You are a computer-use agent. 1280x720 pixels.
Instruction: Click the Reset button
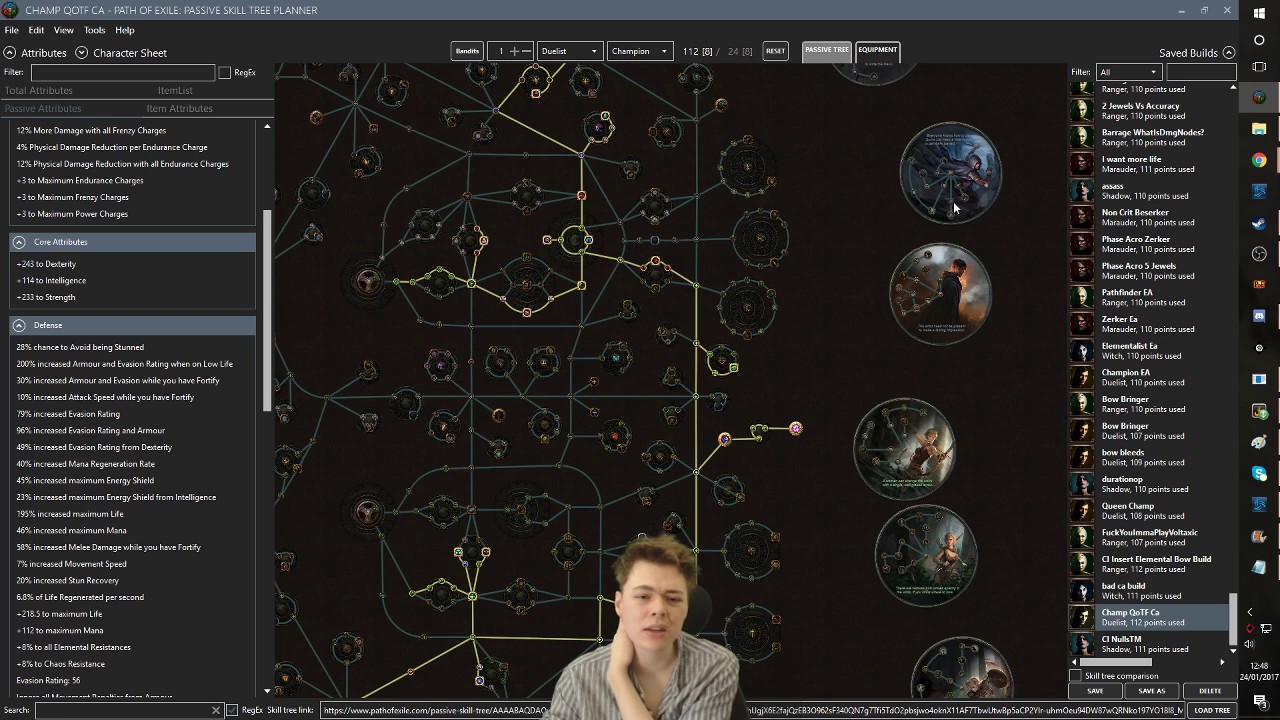(775, 51)
